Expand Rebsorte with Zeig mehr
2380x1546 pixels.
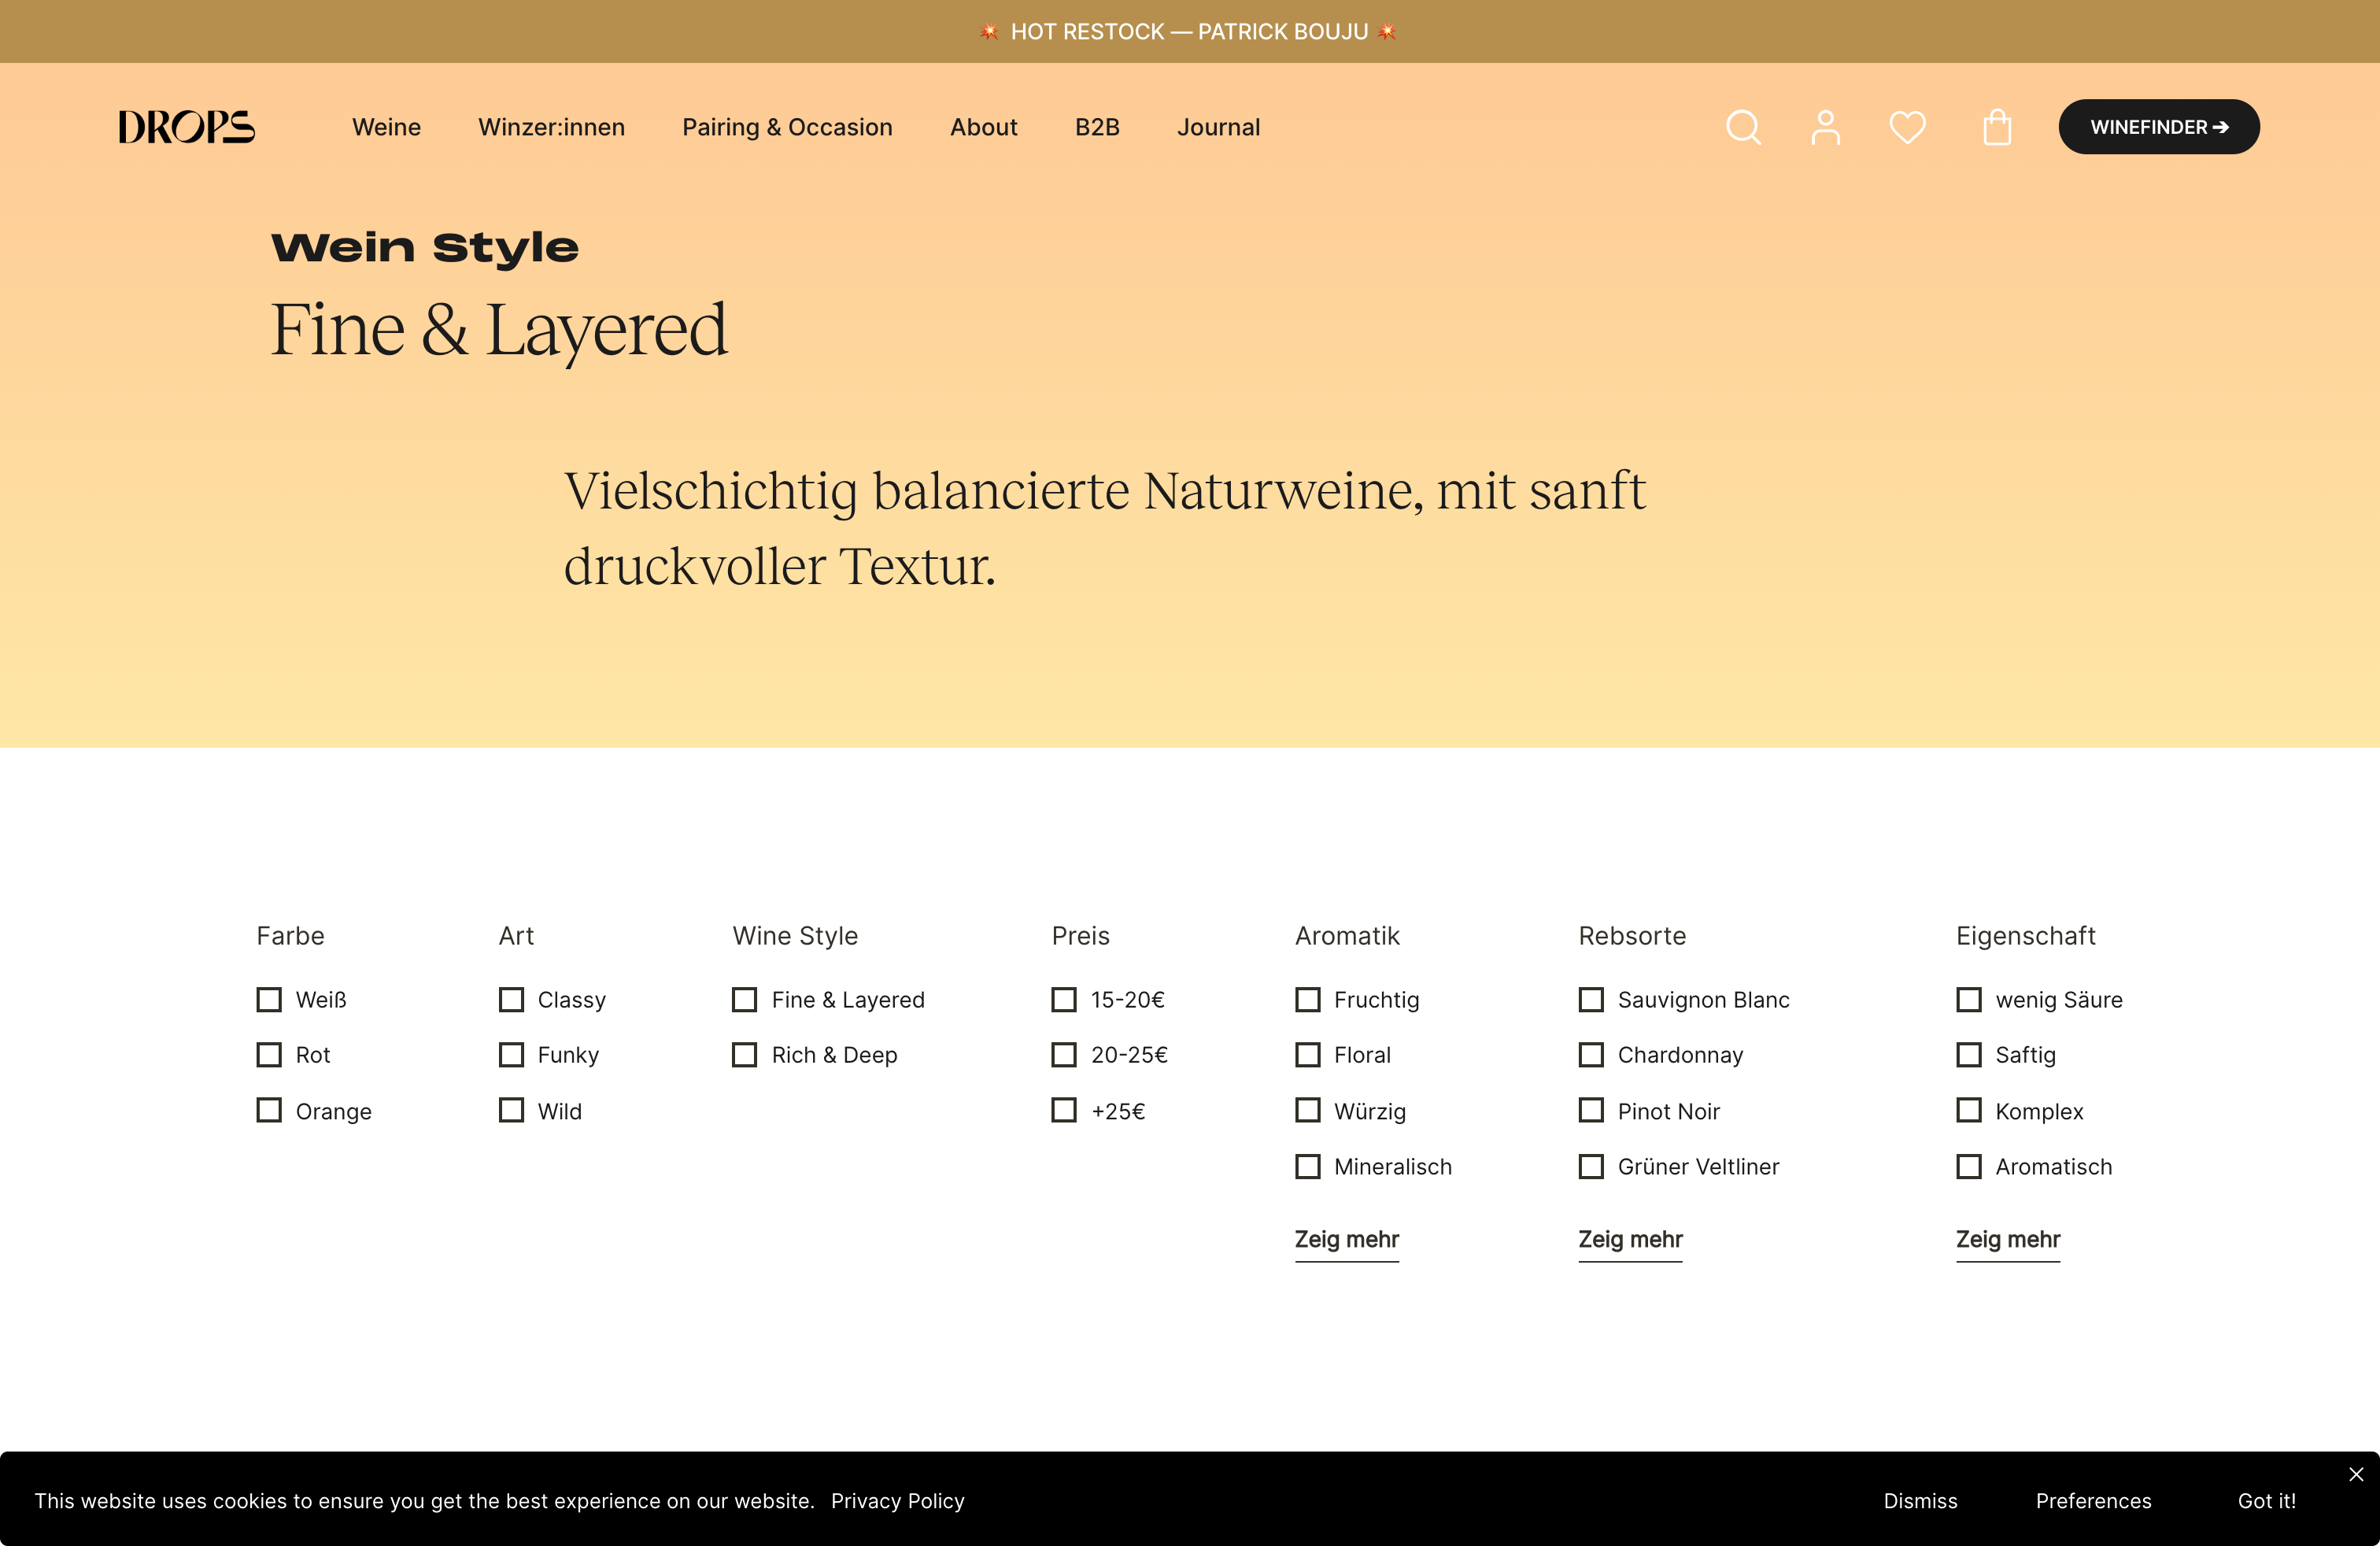point(1630,1239)
